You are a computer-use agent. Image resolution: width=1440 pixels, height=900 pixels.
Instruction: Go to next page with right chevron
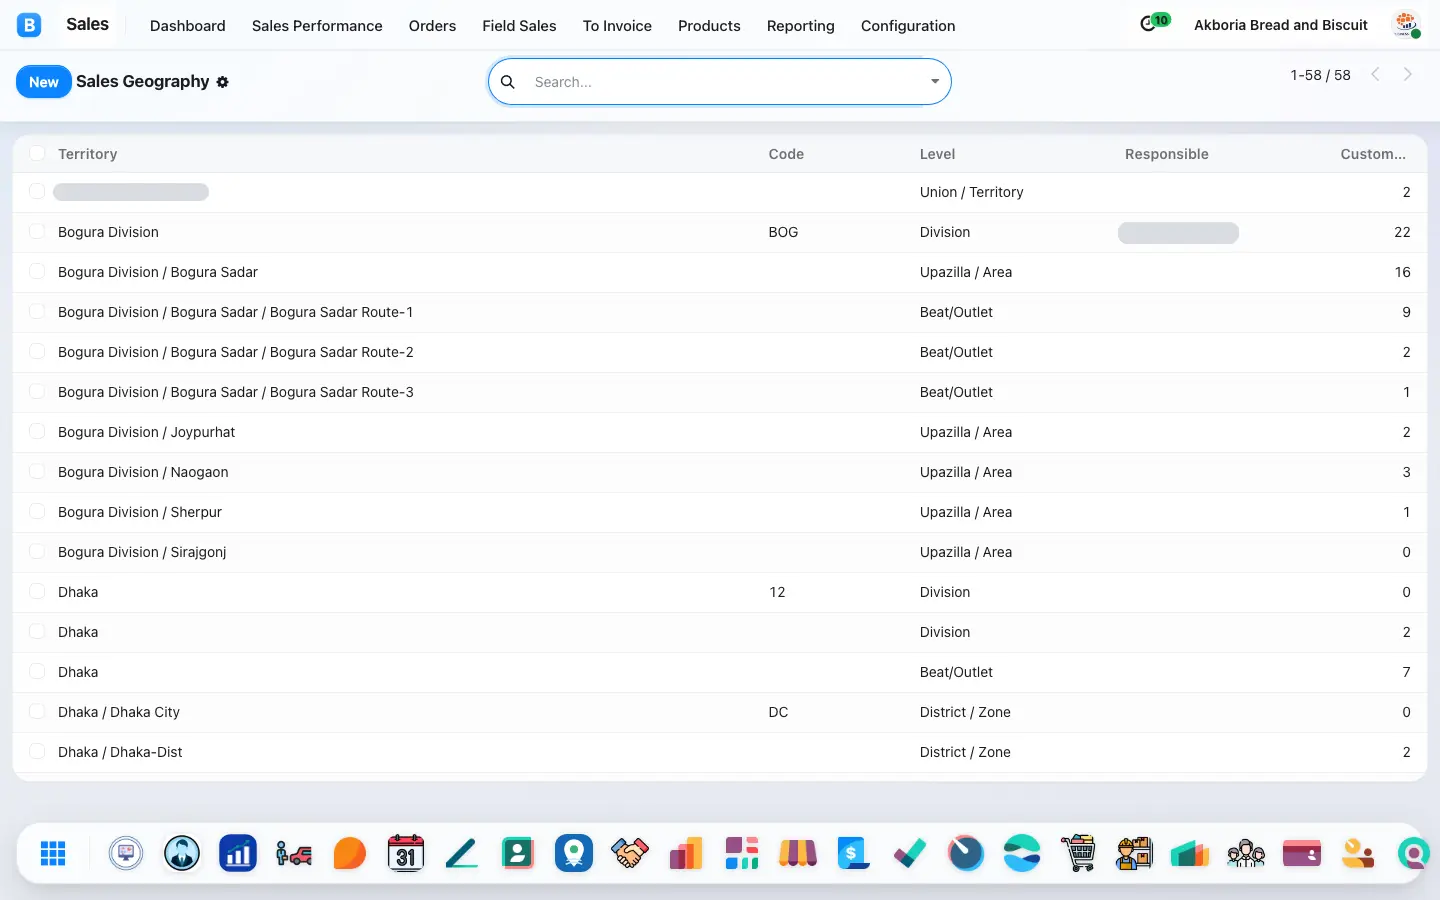[x=1408, y=74]
